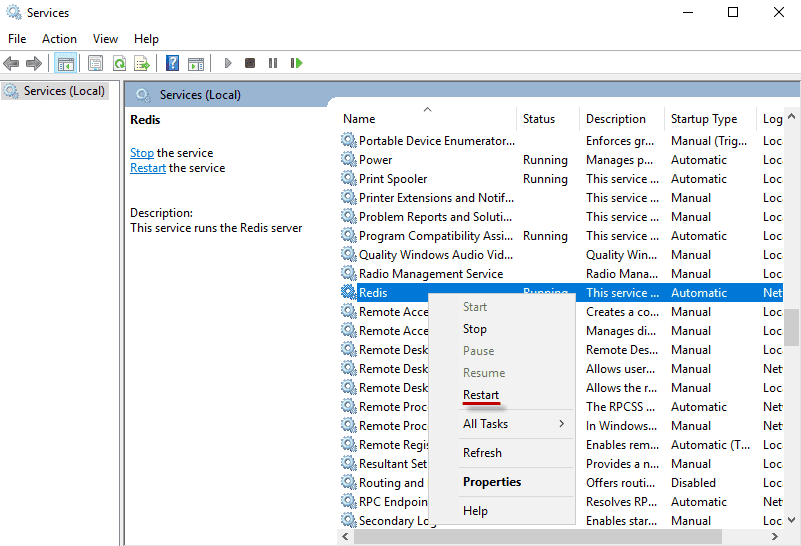
Task: Maximize the Services window
Action: point(733,12)
